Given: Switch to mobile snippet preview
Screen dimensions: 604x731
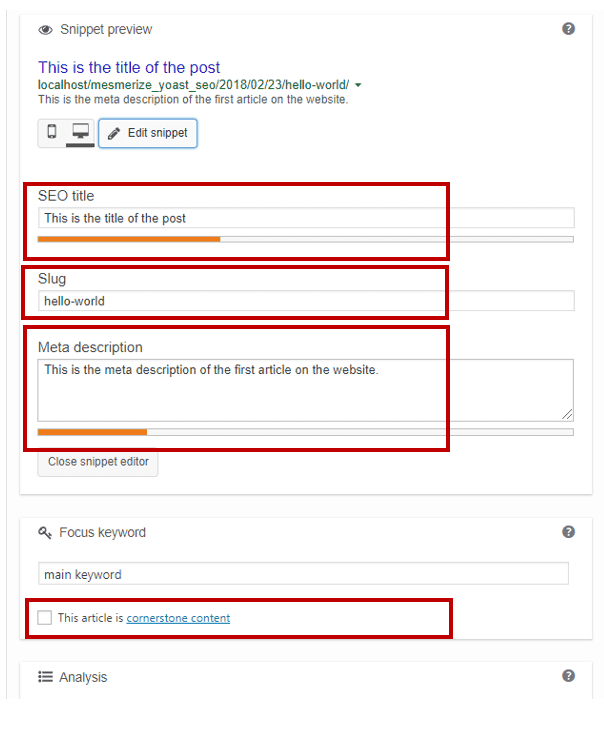Looking at the screenshot, I should tap(52, 132).
